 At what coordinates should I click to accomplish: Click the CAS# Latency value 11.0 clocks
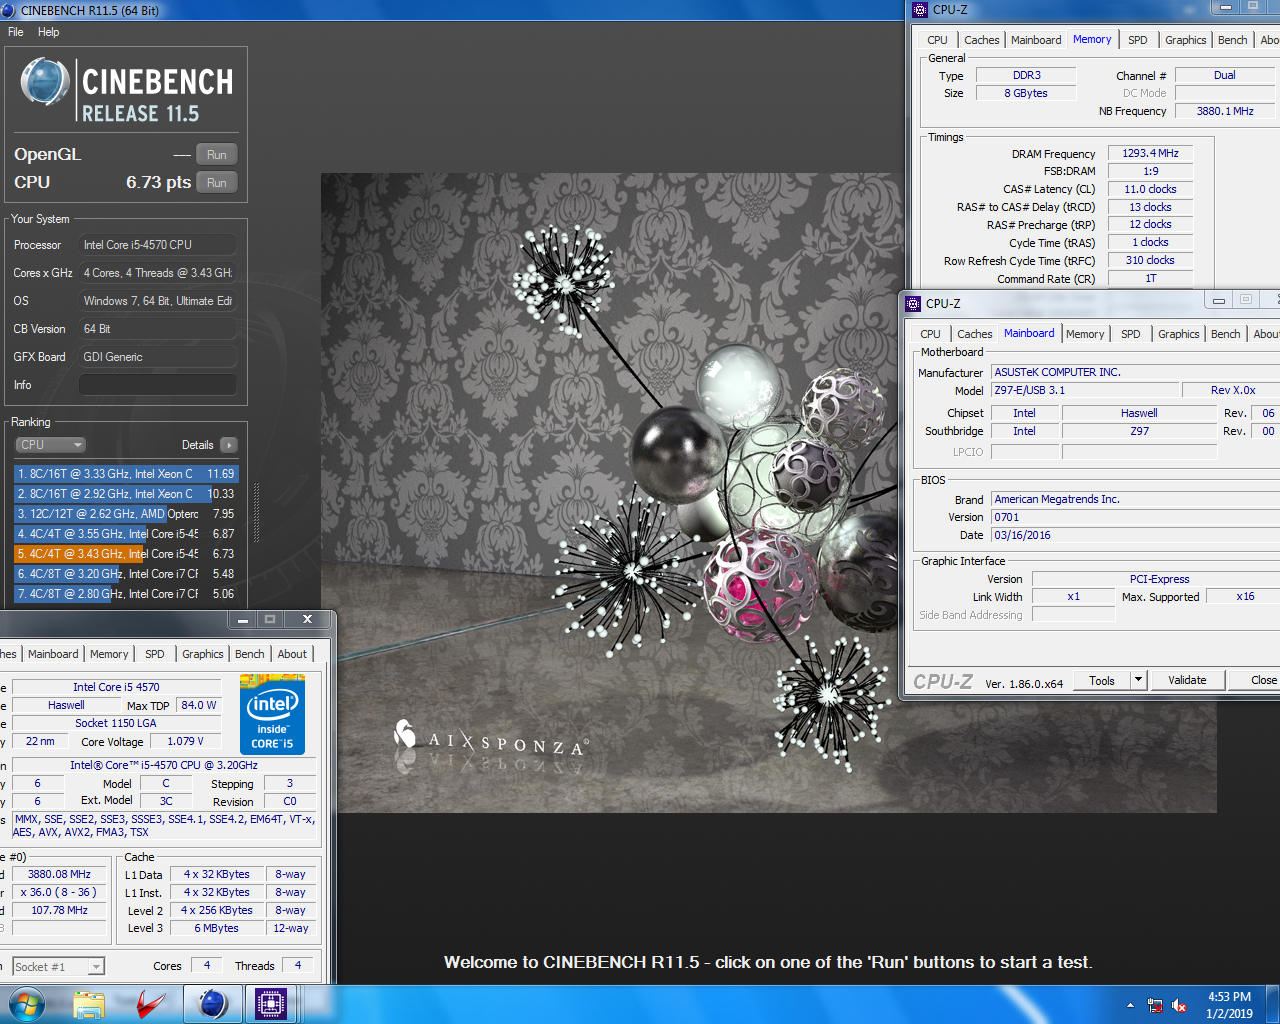coord(1150,189)
